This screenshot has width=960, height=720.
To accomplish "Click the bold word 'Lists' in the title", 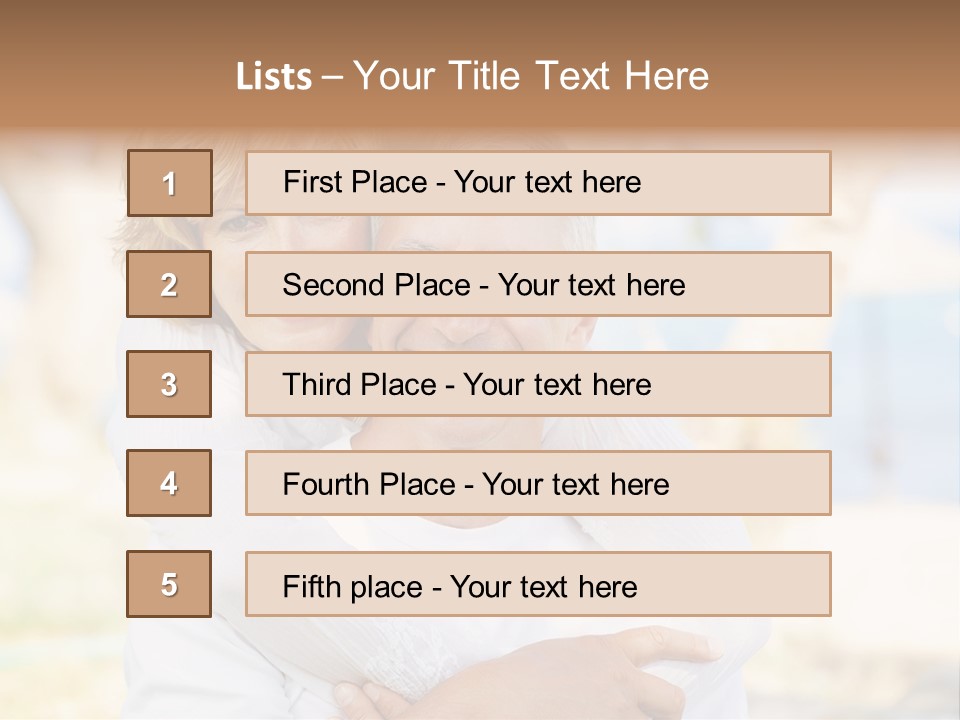I will pyautogui.click(x=274, y=76).
